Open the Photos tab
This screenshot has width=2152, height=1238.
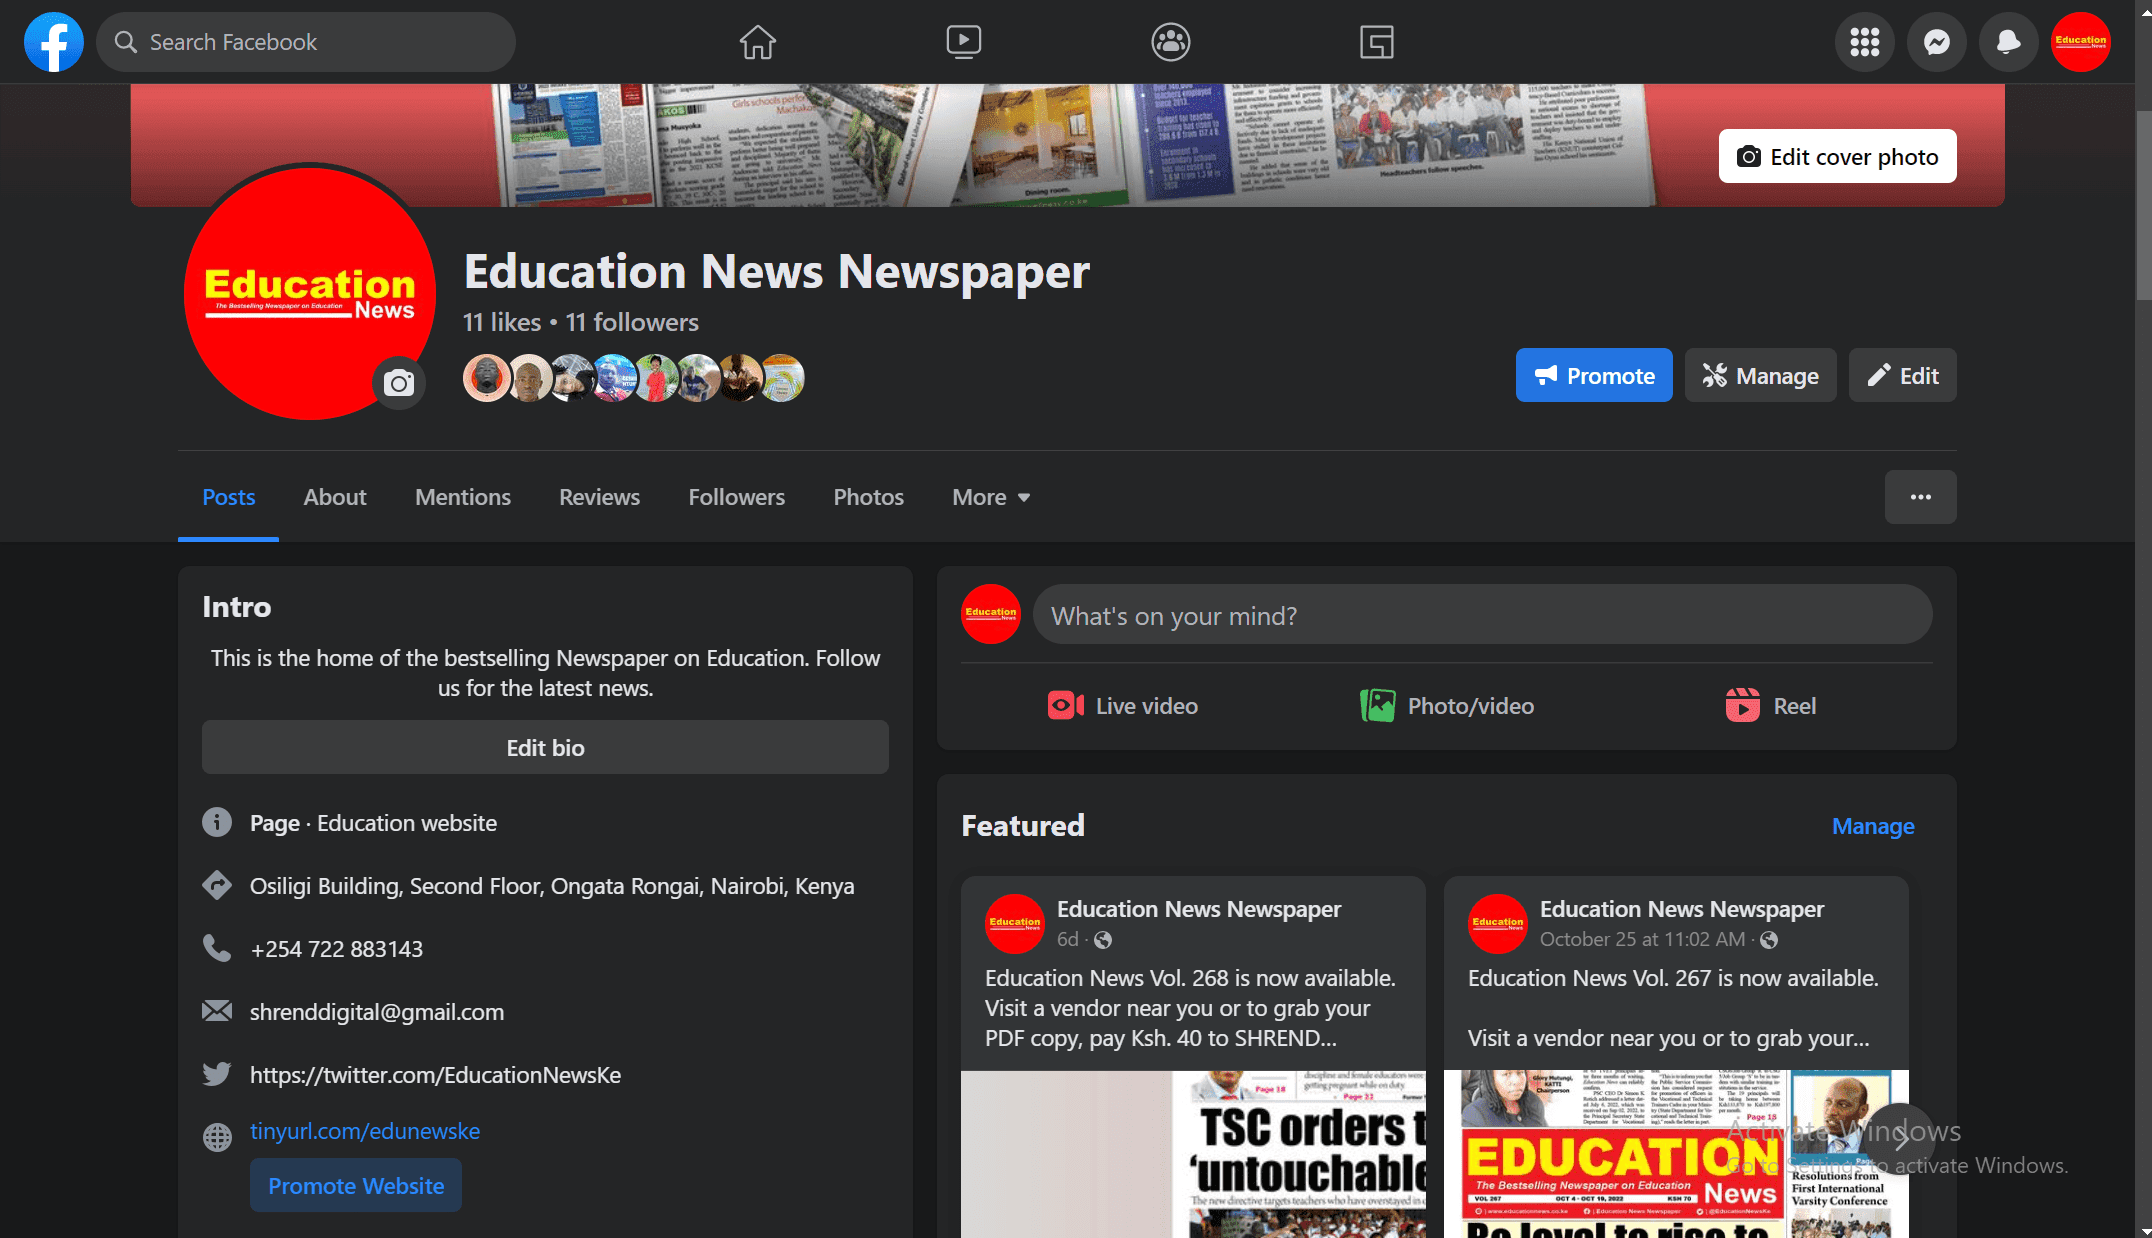click(869, 497)
